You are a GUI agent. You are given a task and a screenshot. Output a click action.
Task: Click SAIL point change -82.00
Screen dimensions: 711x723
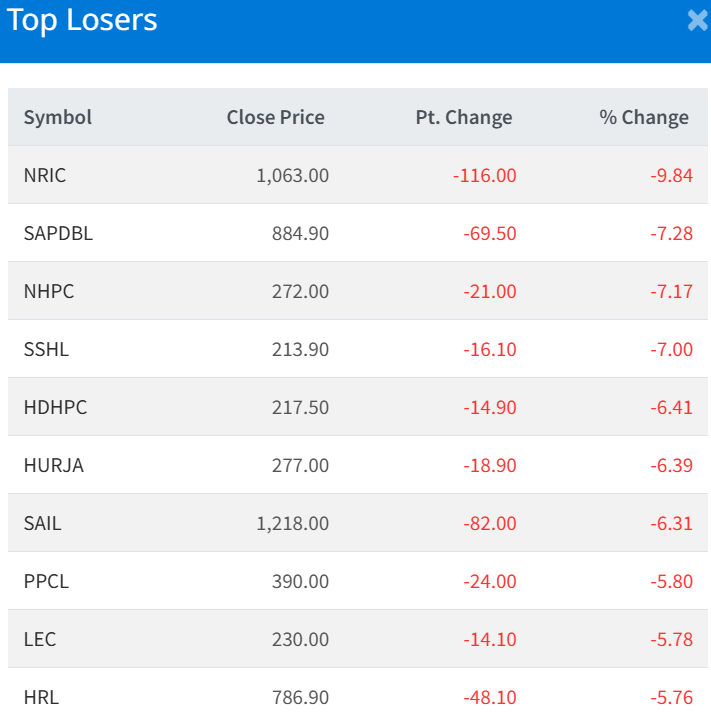490,523
